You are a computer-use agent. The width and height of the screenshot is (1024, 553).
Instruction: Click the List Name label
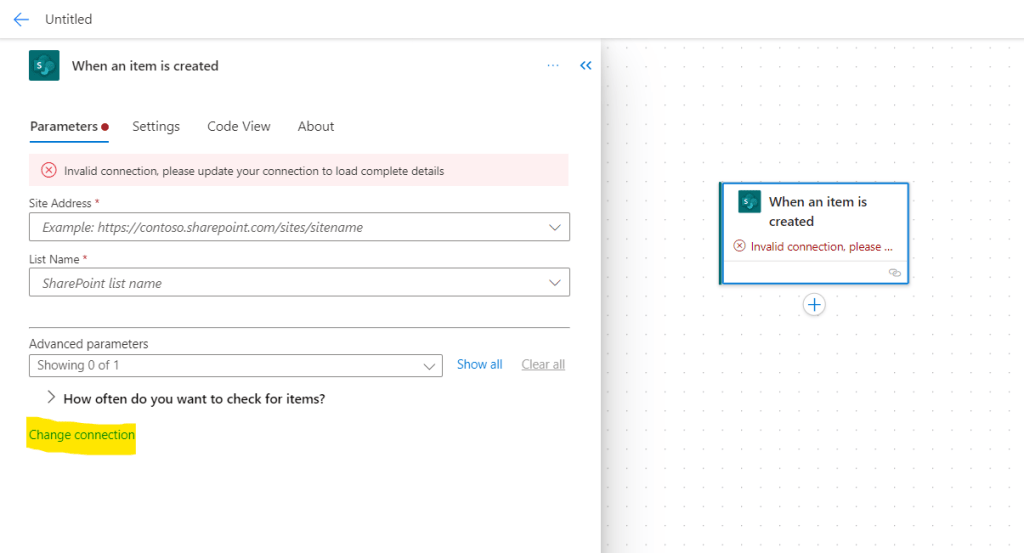click(54, 259)
